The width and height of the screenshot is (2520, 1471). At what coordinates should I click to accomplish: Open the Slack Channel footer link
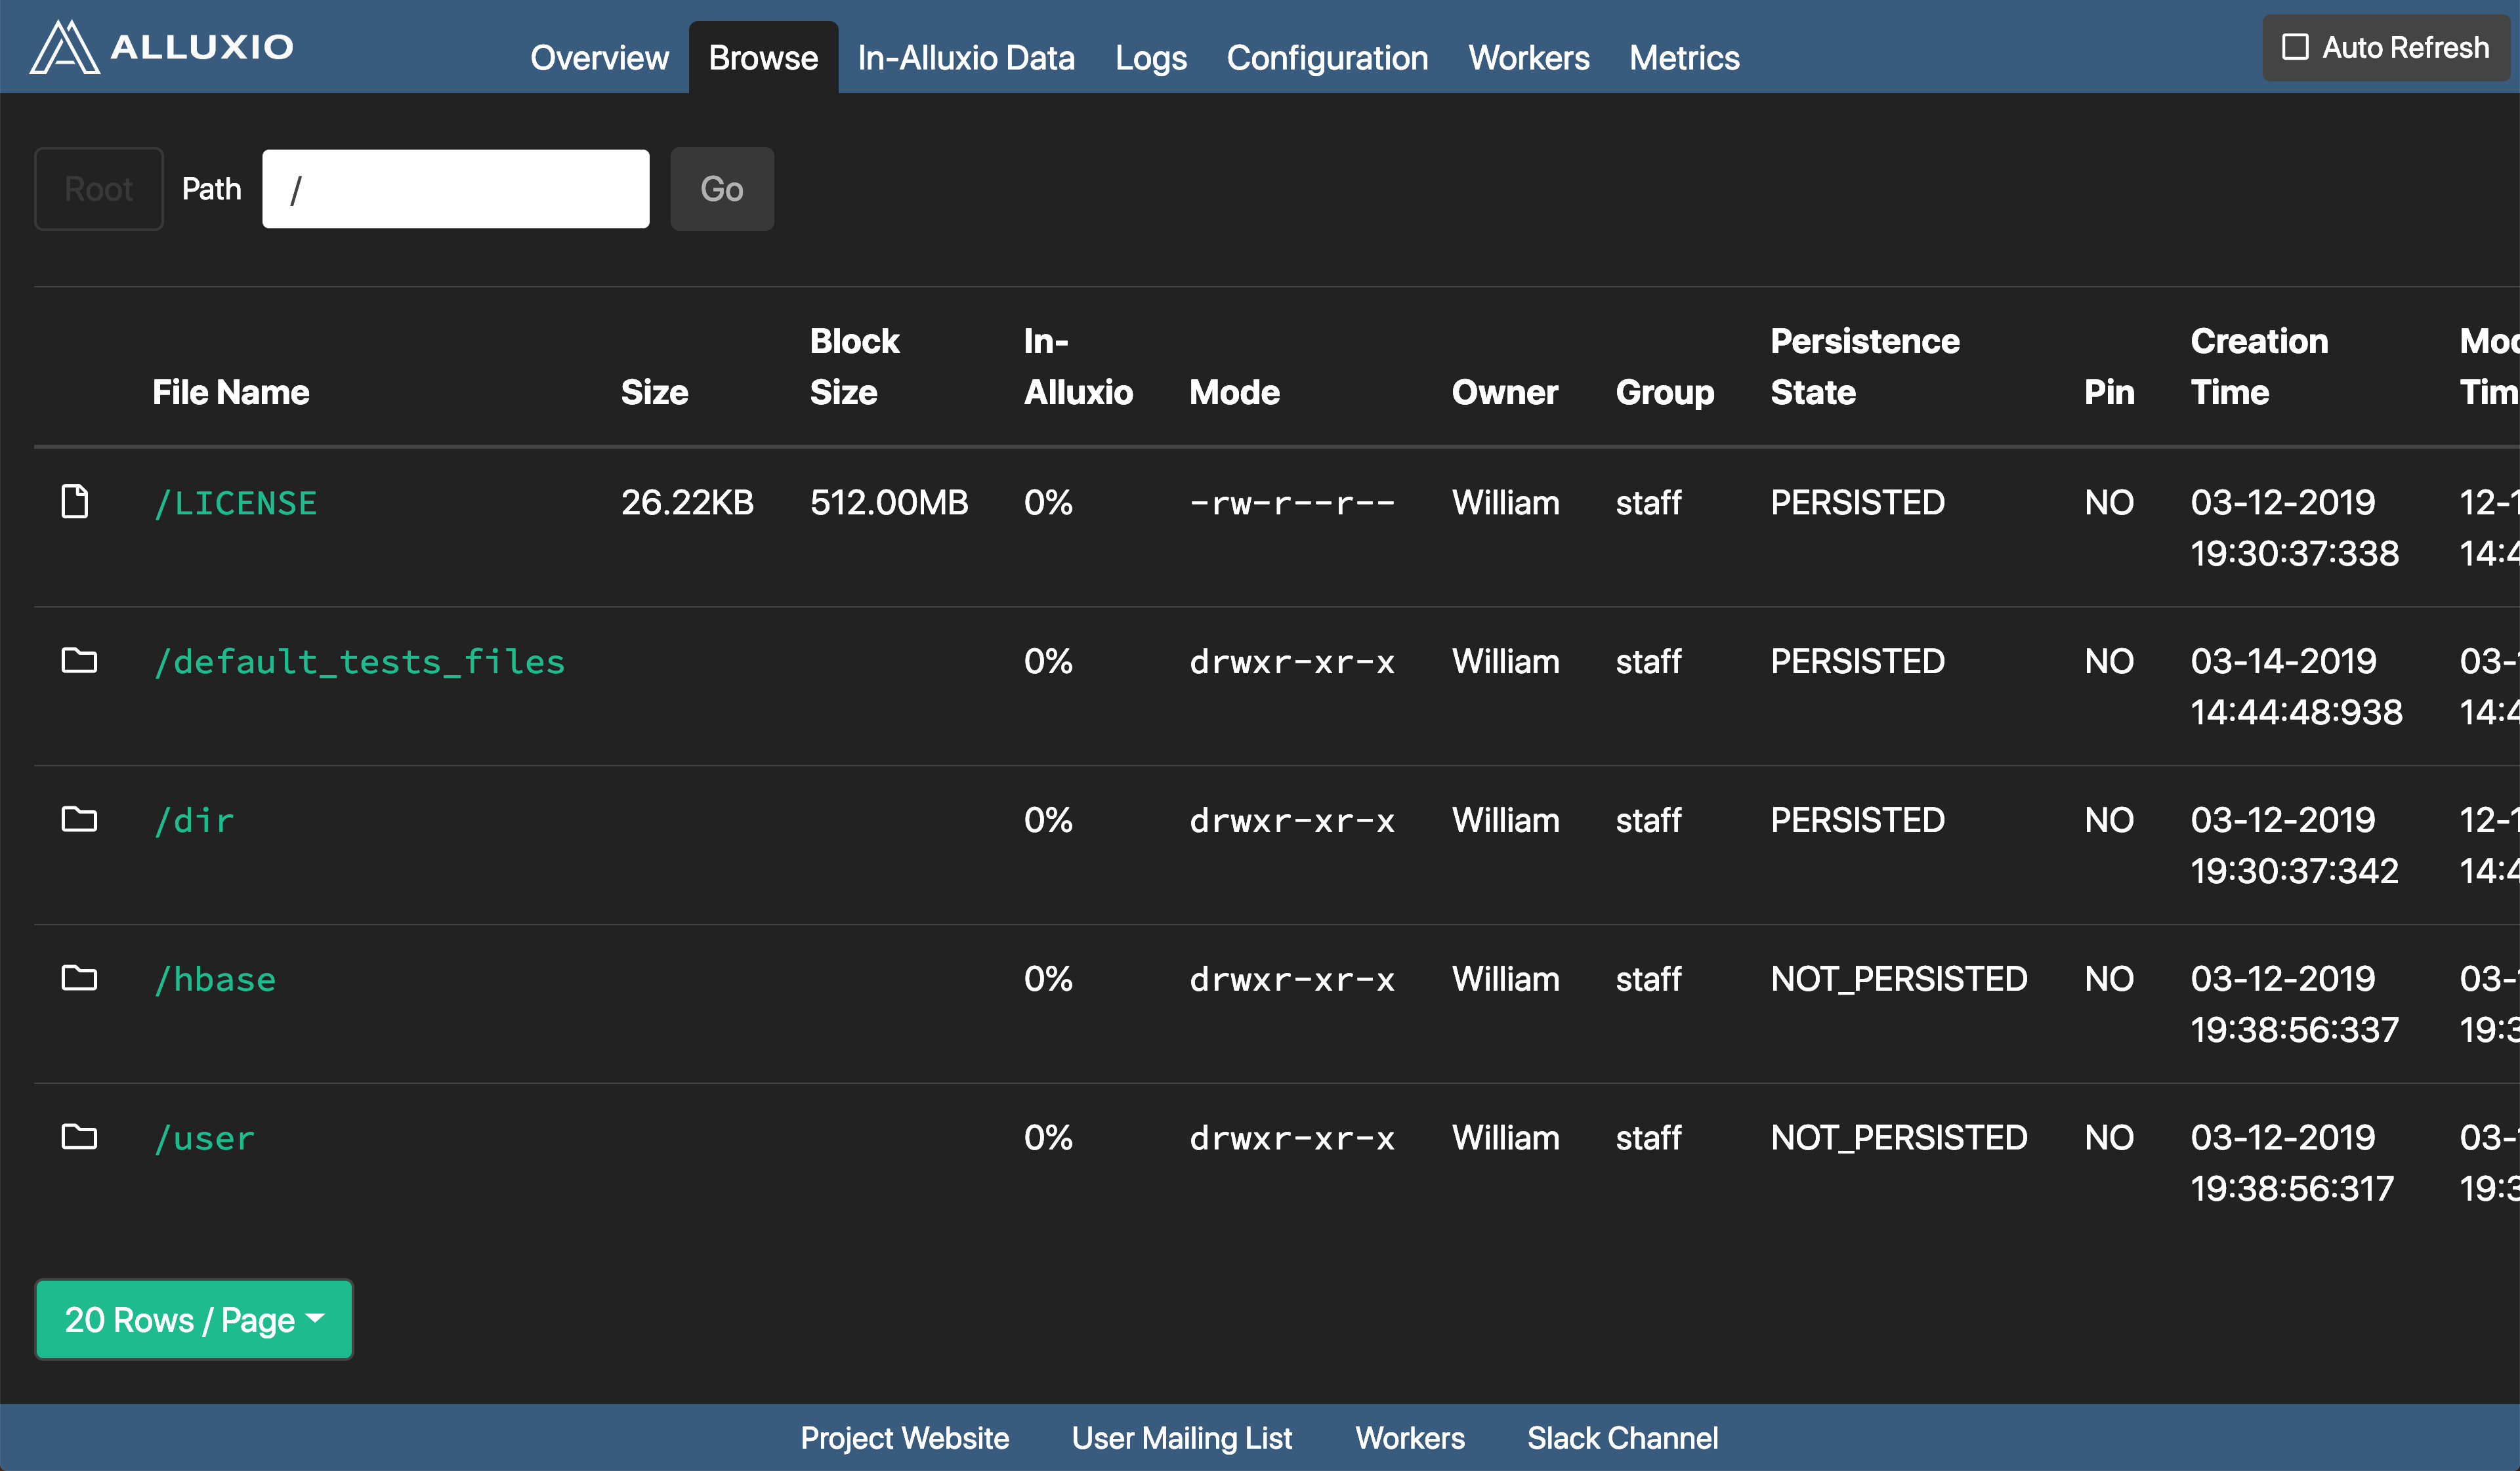pos(1622,1437)
